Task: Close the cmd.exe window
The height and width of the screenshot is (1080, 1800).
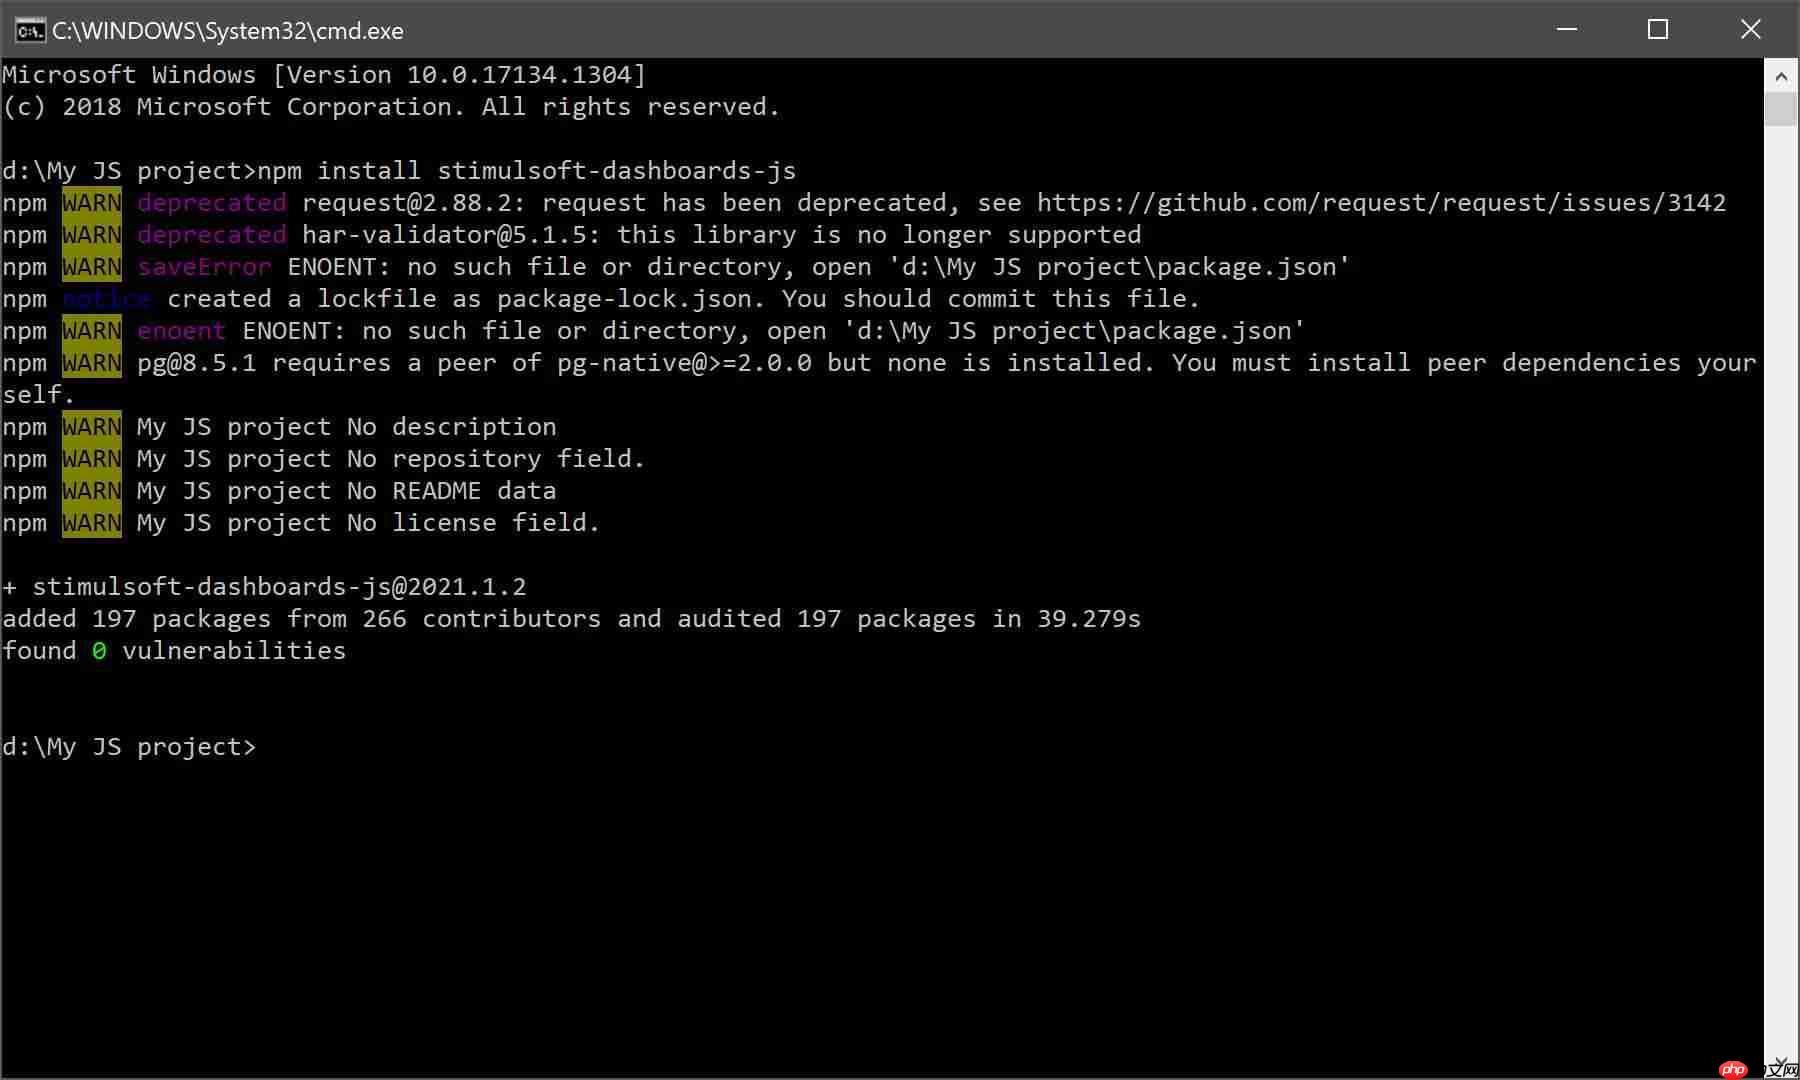Action: coord(1750,30)
